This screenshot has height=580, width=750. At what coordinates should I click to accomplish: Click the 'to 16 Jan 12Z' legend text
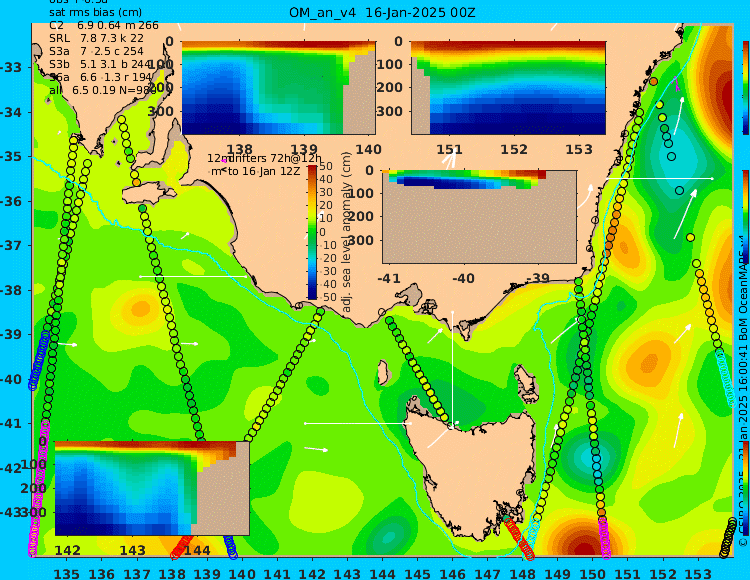tap(264, 171)
